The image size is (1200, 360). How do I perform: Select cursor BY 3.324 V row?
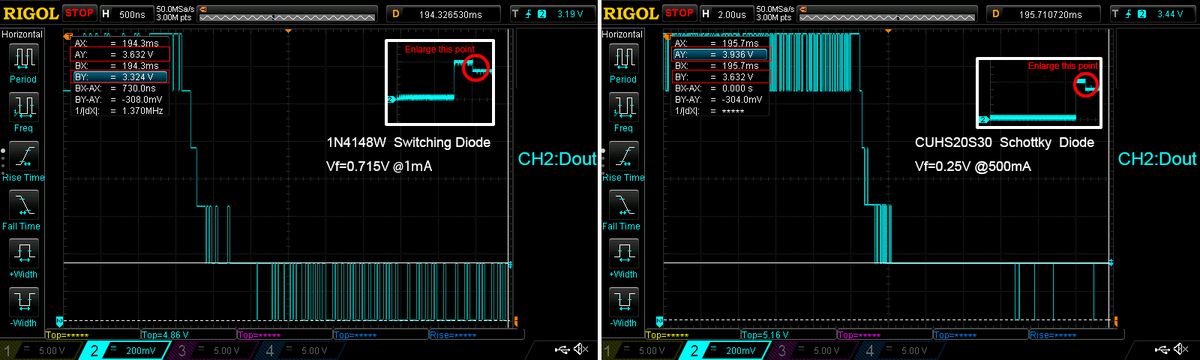[119, 76]
